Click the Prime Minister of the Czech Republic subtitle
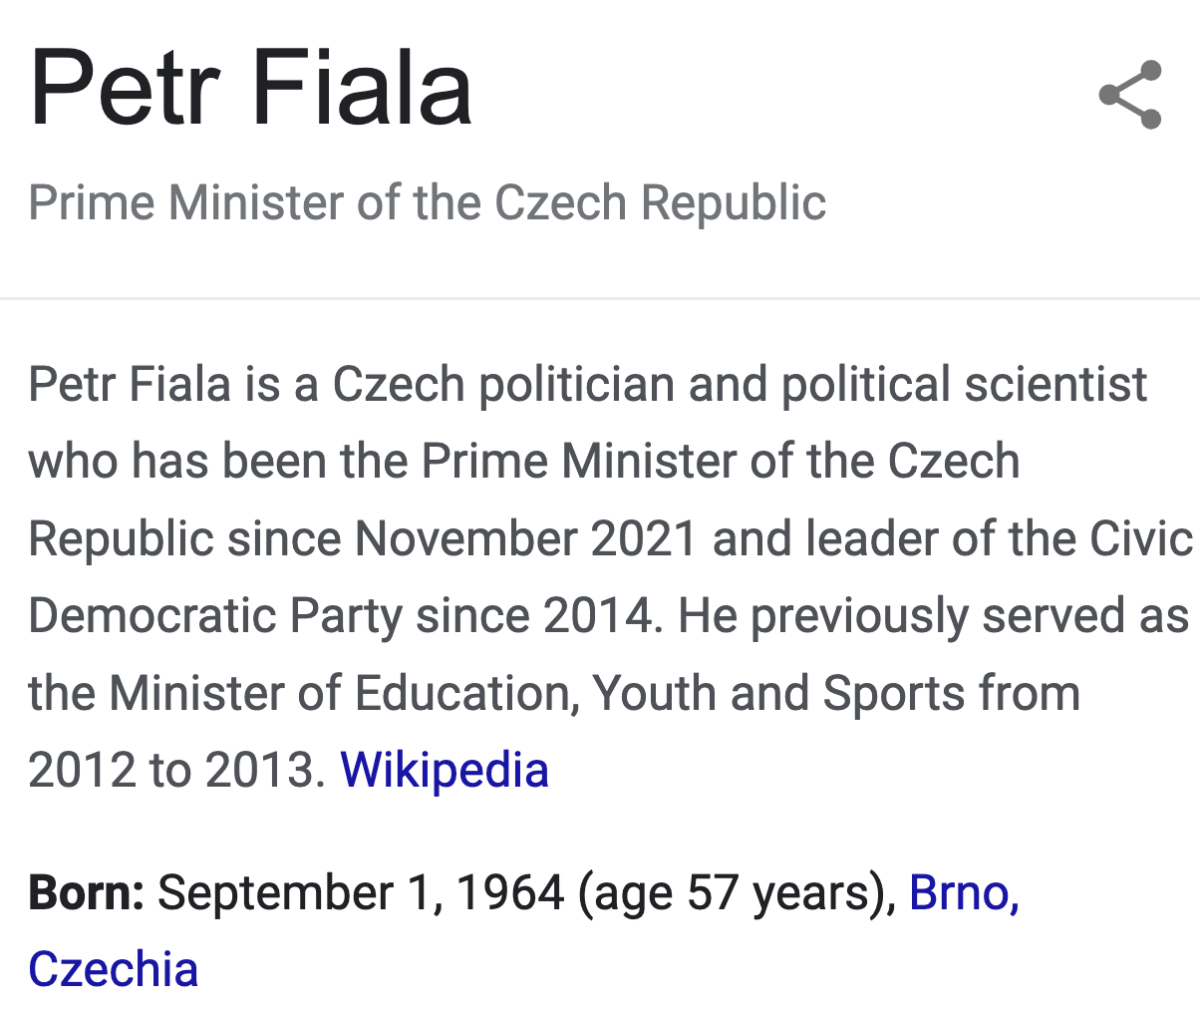 click(427, 203)
